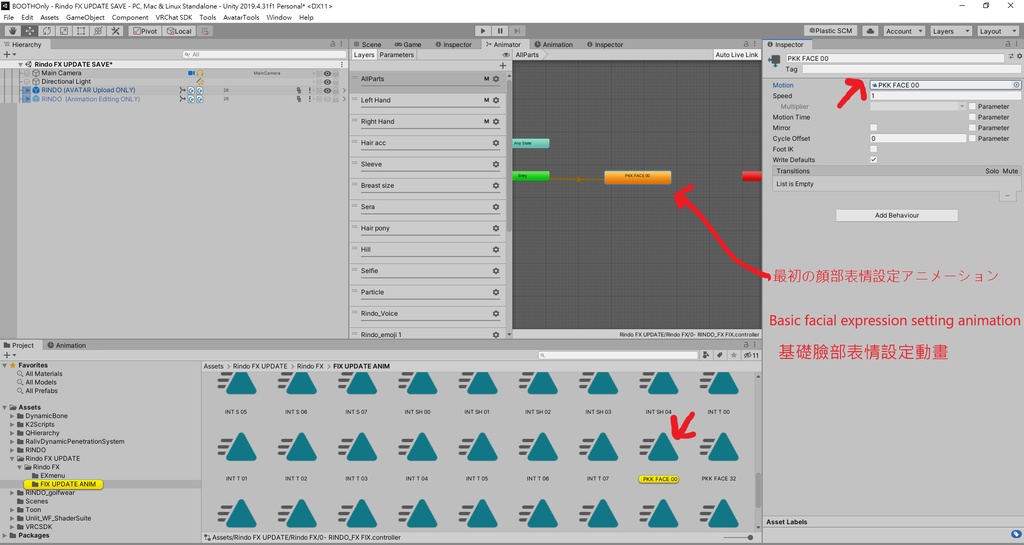Viewport: 1024px width, 545px height.
Task: Open the Layout dropdown
Action: [997, 31]
